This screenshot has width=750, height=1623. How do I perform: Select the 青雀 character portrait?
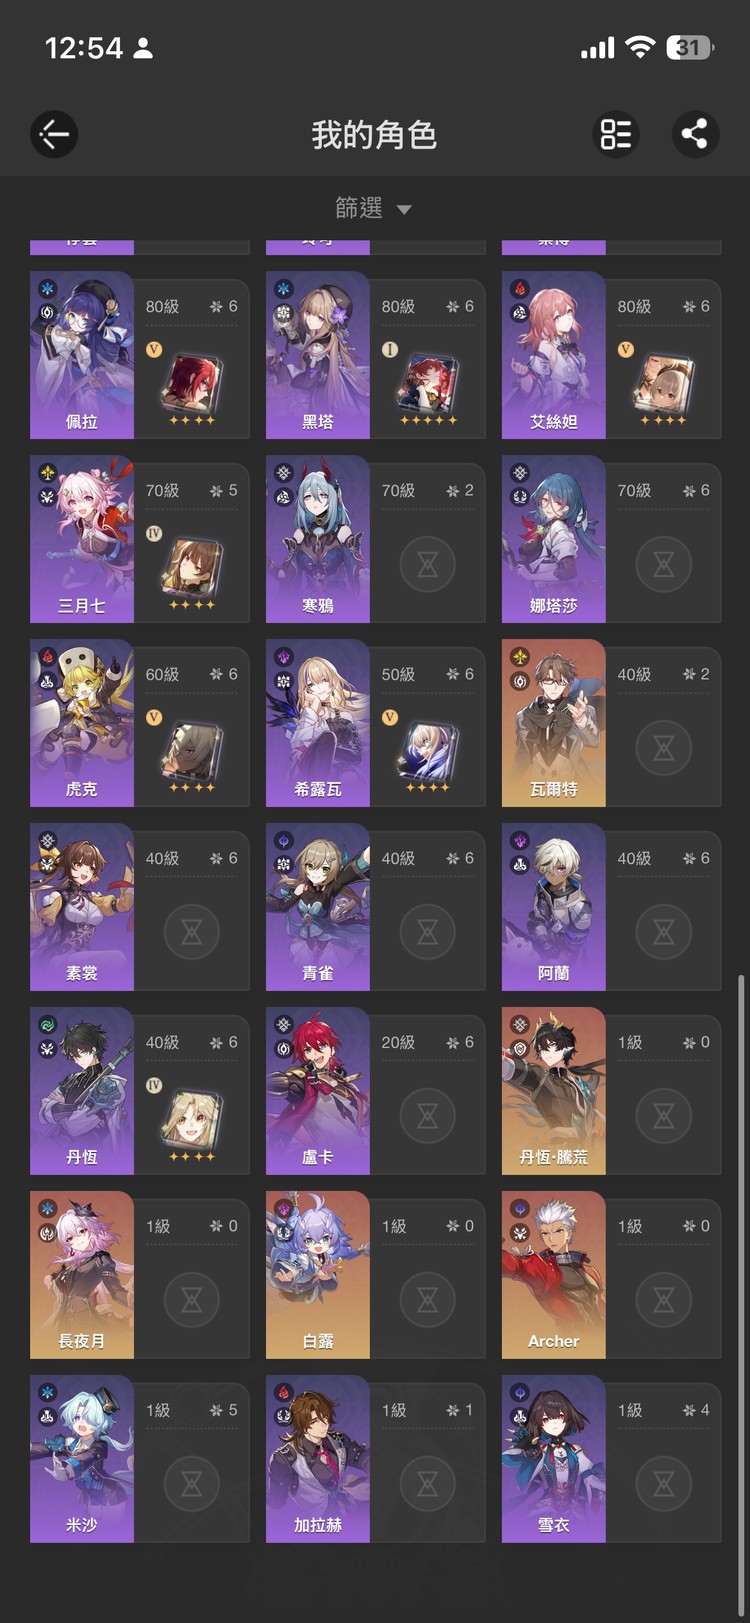tap(318, 907)
